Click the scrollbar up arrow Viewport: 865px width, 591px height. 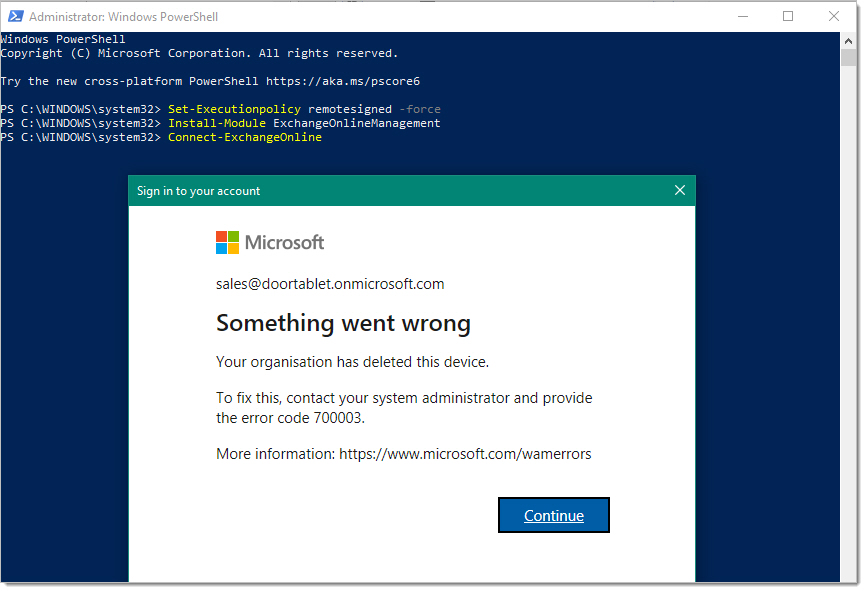coord(848,40)
